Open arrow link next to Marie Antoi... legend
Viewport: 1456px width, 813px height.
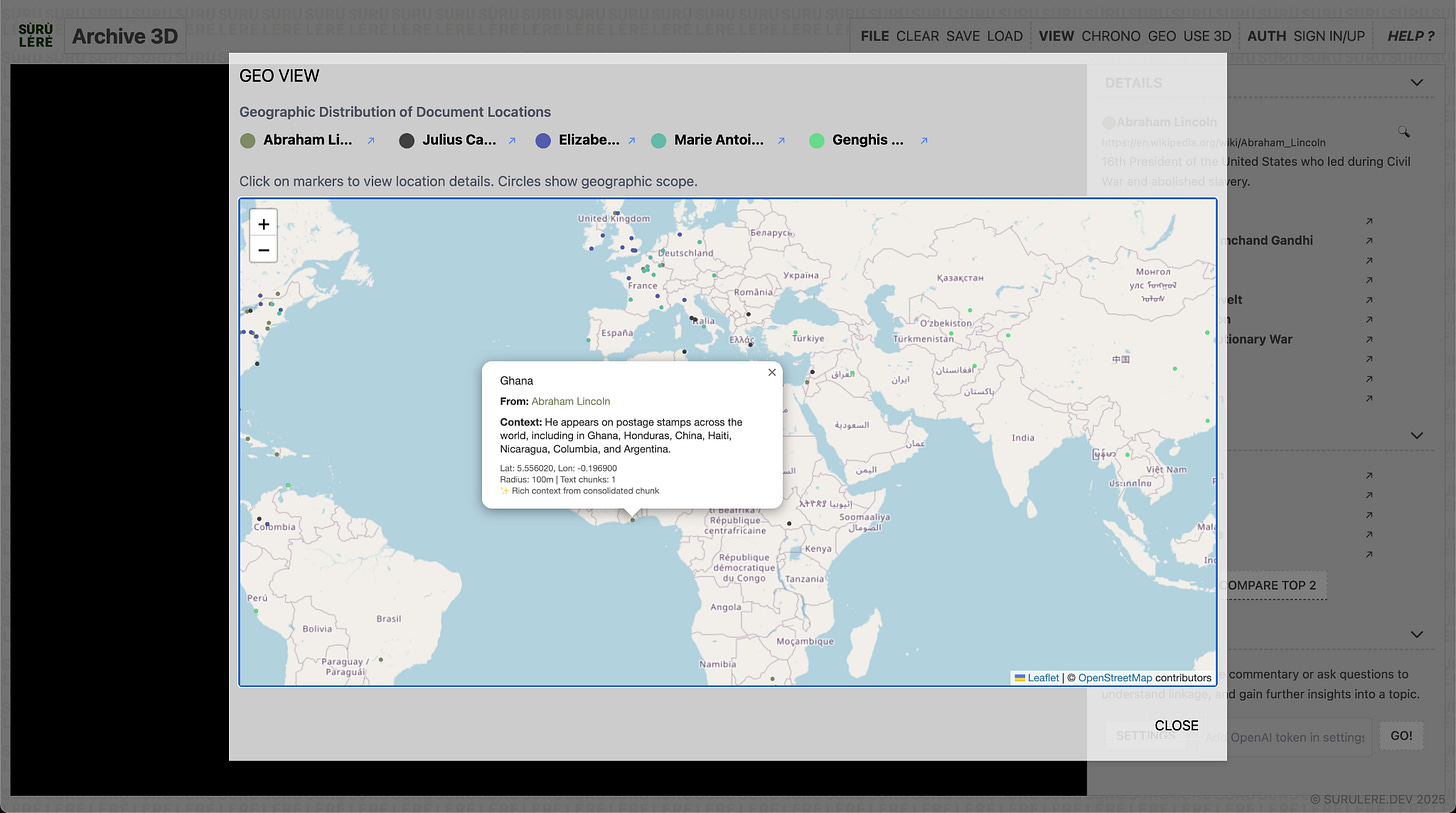[x=783, y=141]
